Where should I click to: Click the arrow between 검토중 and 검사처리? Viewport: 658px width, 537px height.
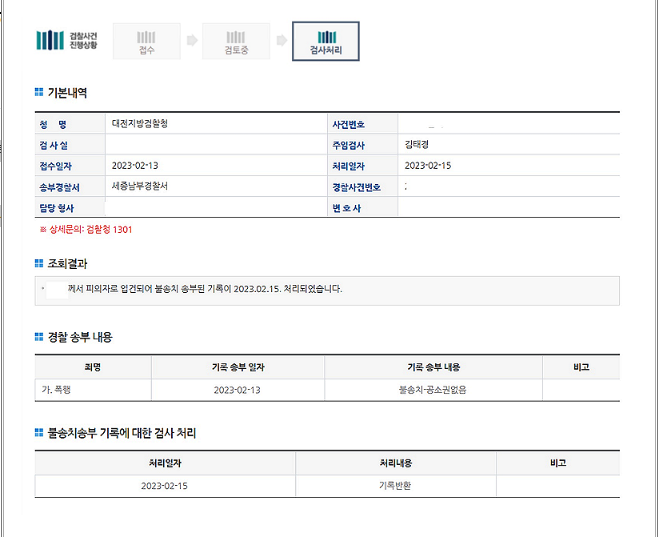tap(281, 41)
